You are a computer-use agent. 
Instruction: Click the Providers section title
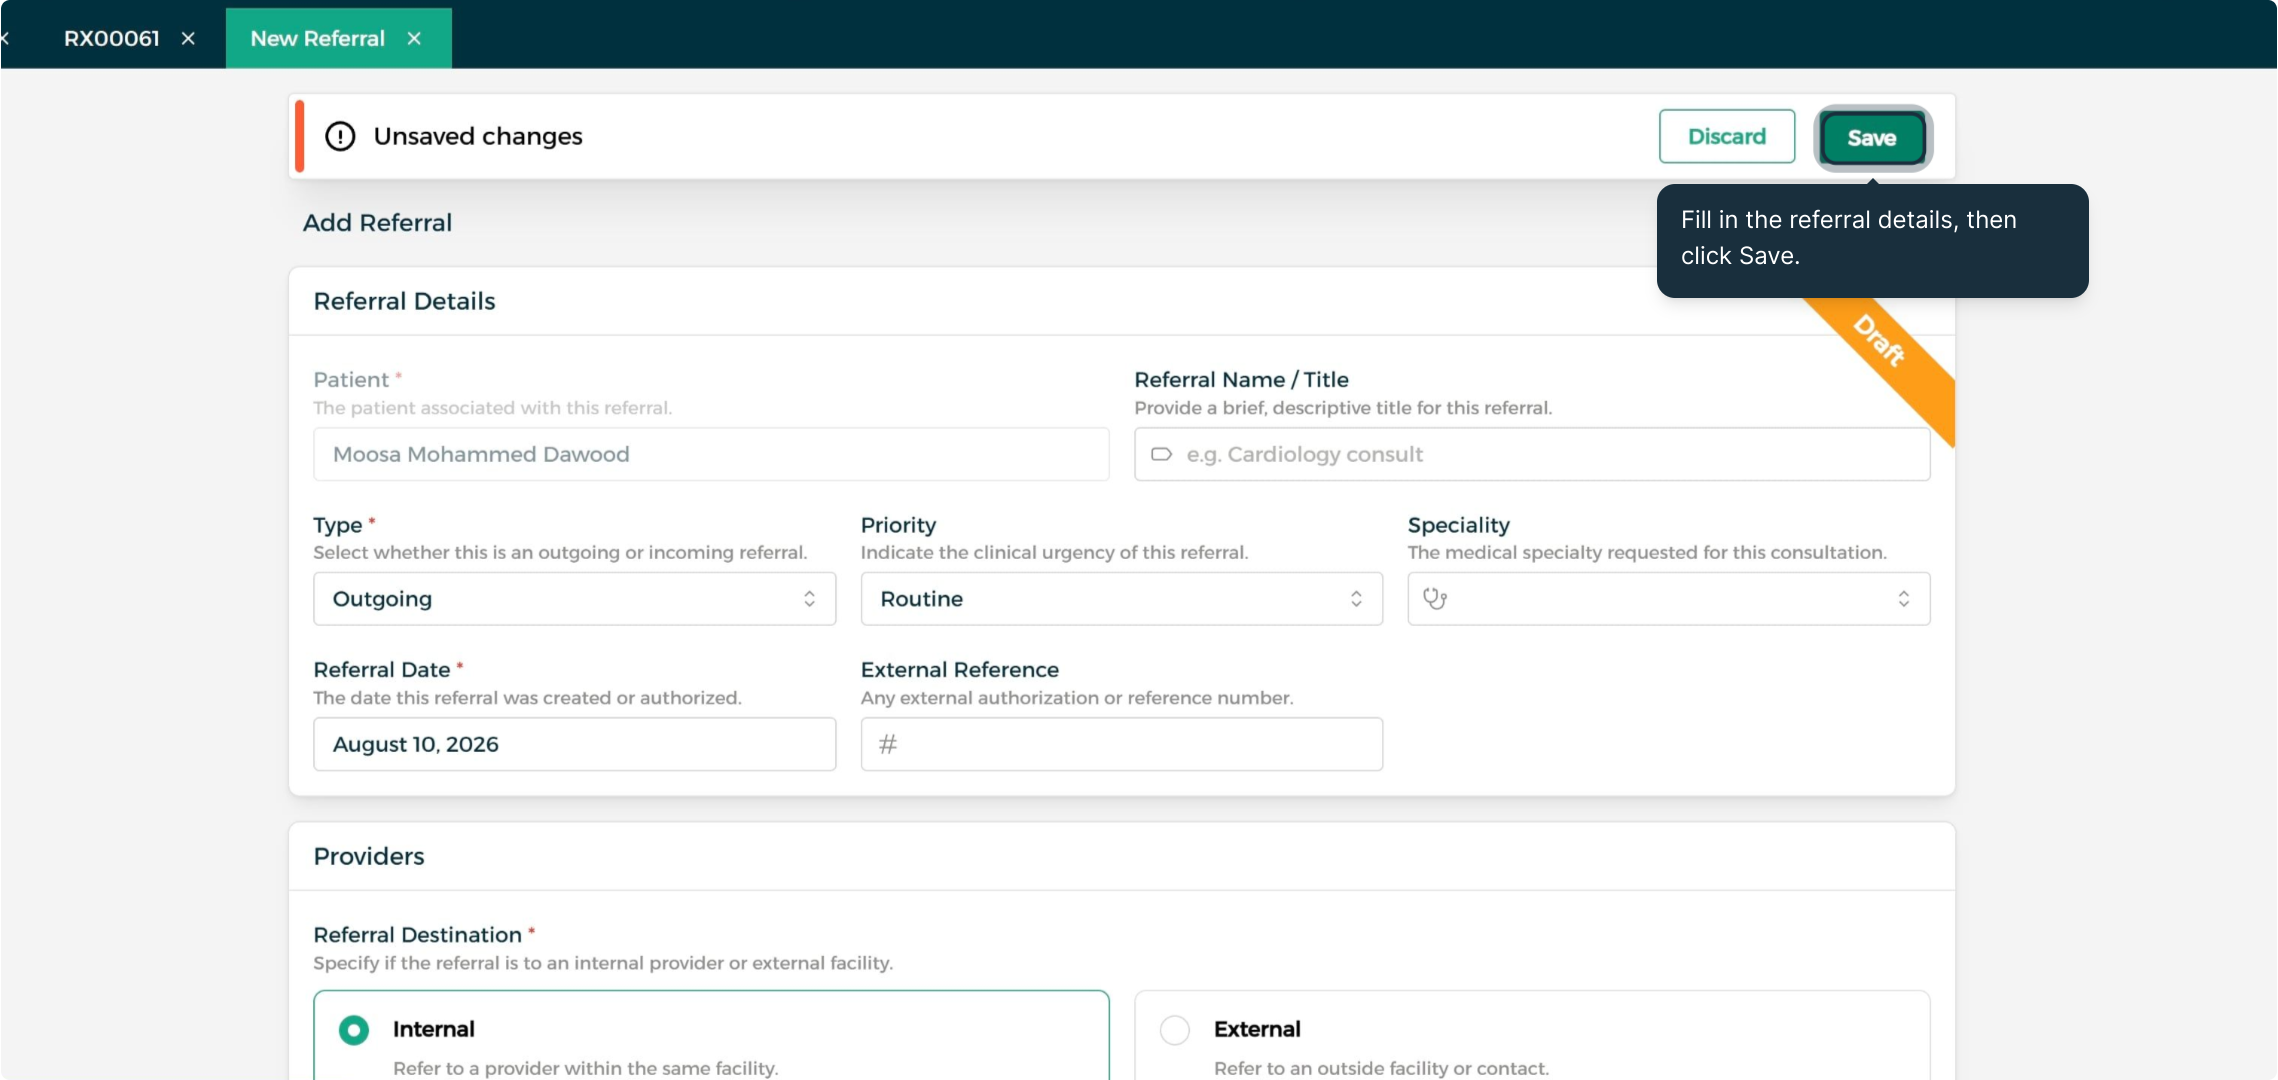(x=368, y=856)
